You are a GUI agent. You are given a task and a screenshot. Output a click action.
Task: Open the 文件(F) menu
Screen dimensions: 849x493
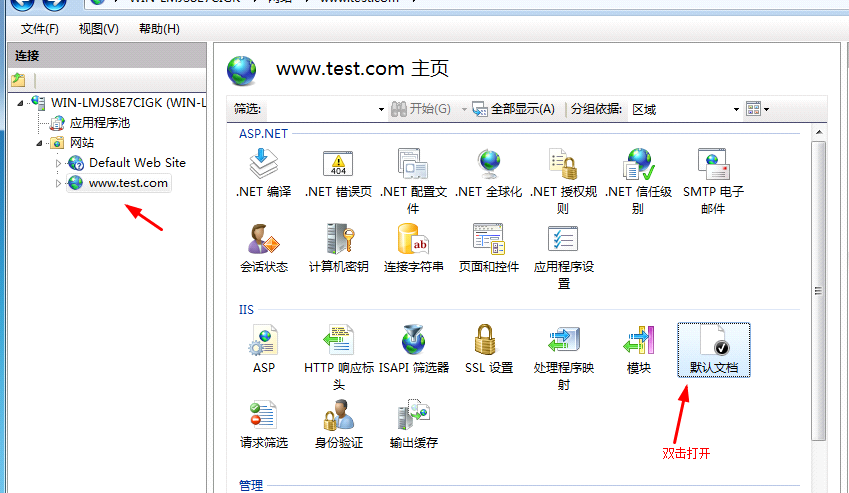point(40,29)
